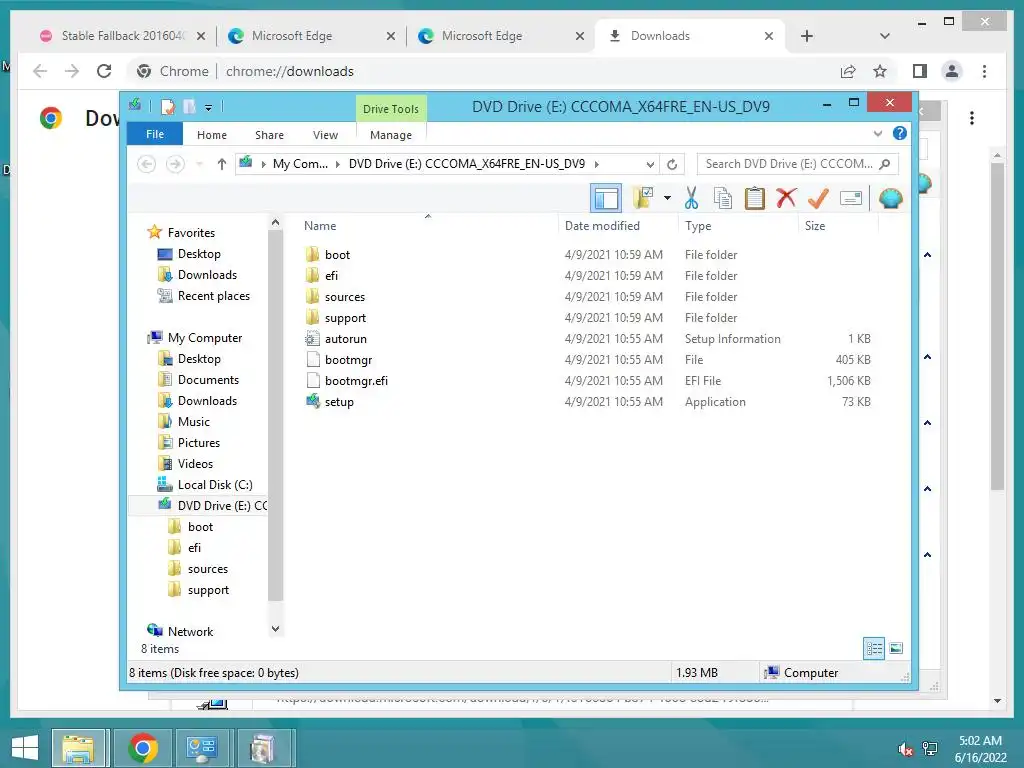Select the bootmgr.efi file
The width and height of the screenshot is (1024, 768).
click(356, 381)
